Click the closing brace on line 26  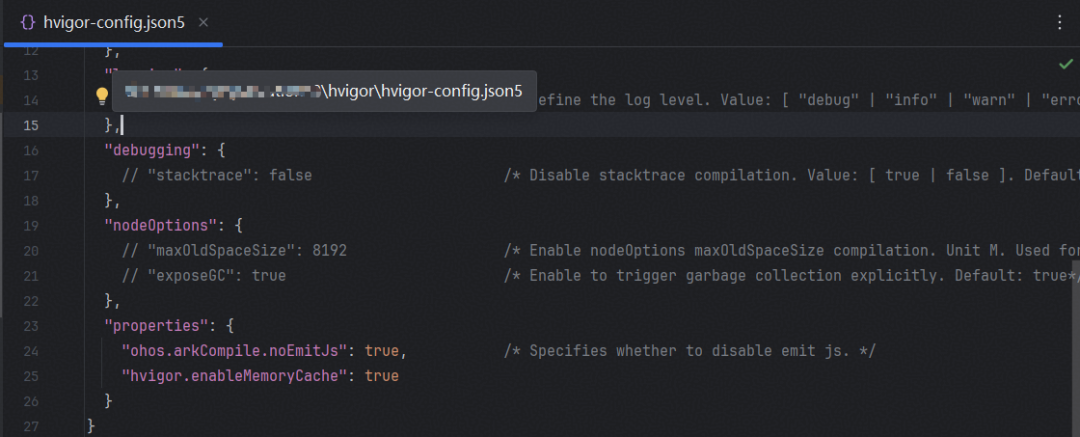108,400
